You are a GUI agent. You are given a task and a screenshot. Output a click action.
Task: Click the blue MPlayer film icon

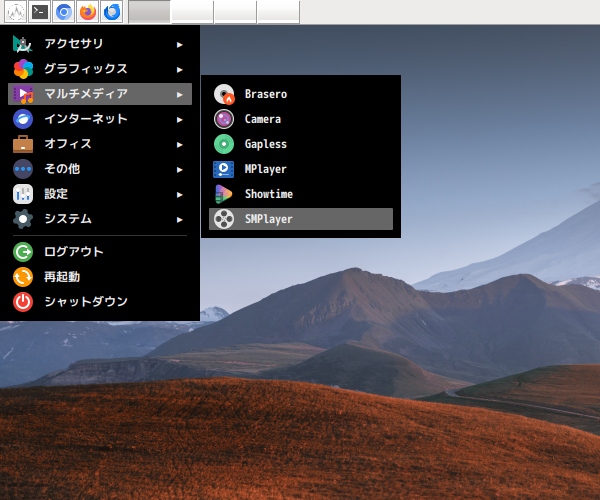224,169
